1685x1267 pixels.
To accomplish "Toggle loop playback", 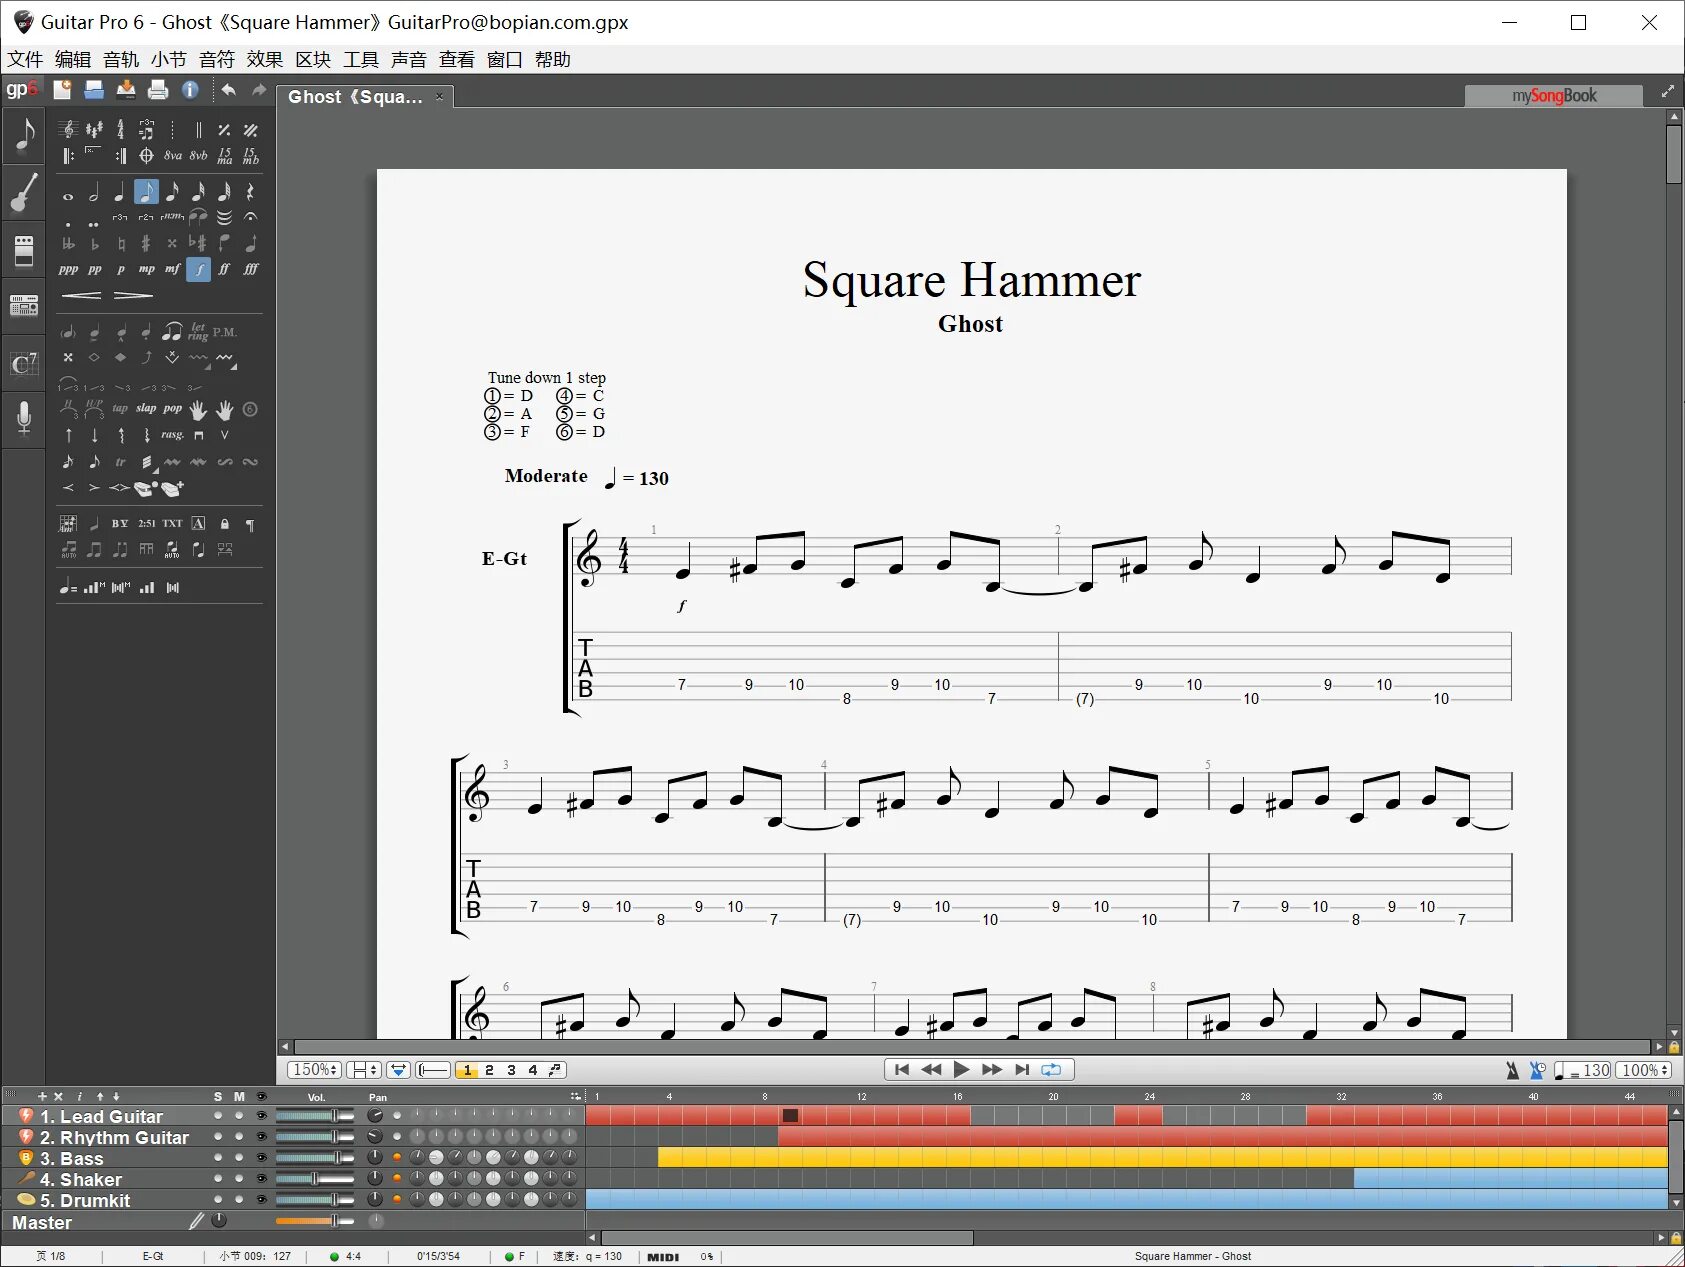I will (x=1051, y=1070).
